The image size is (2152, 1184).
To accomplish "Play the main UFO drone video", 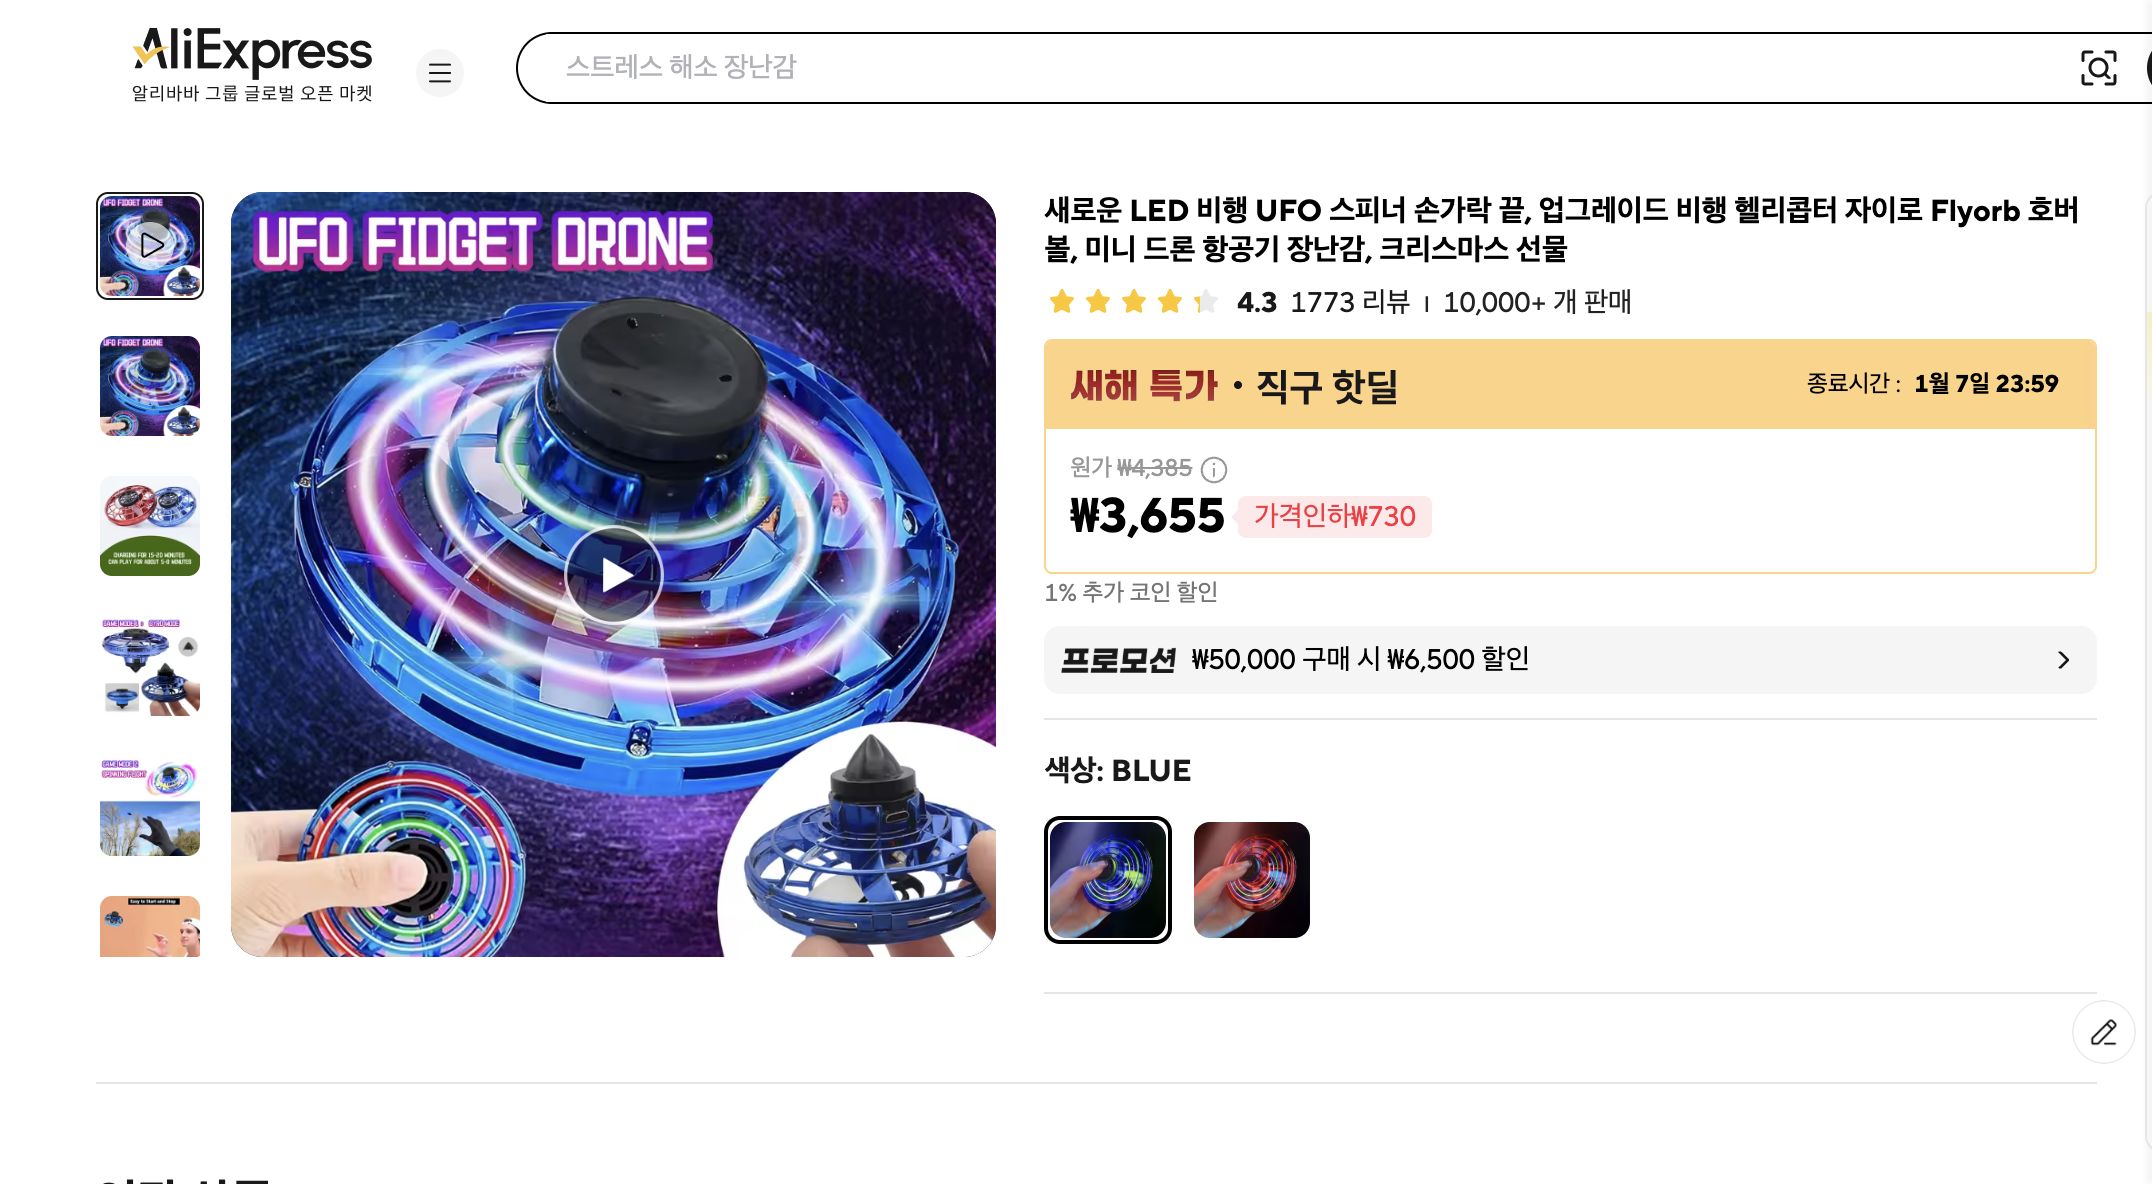I will pos(614,575).
